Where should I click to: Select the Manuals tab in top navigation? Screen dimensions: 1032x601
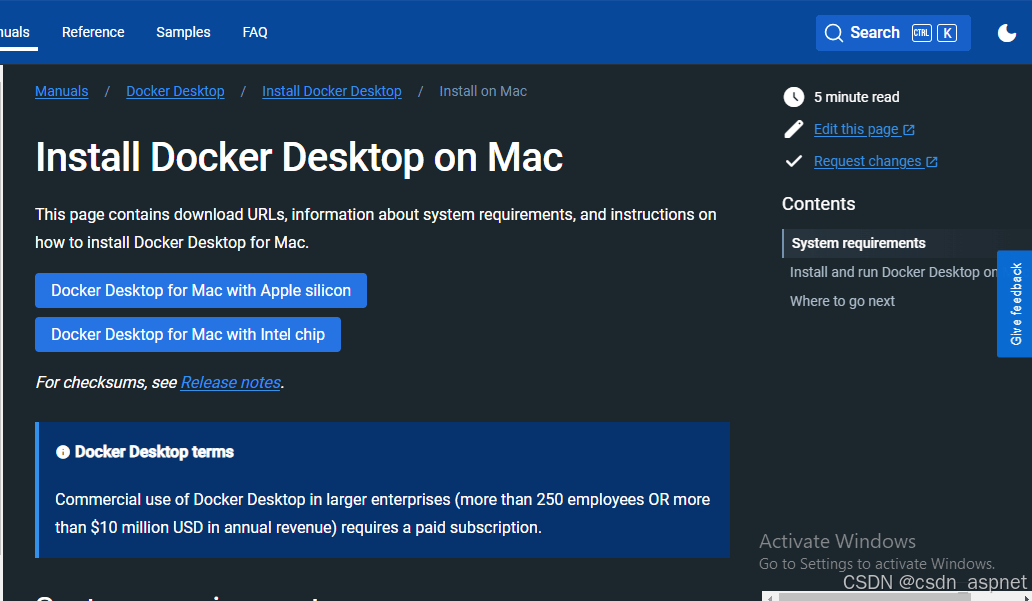coord(14,32)
